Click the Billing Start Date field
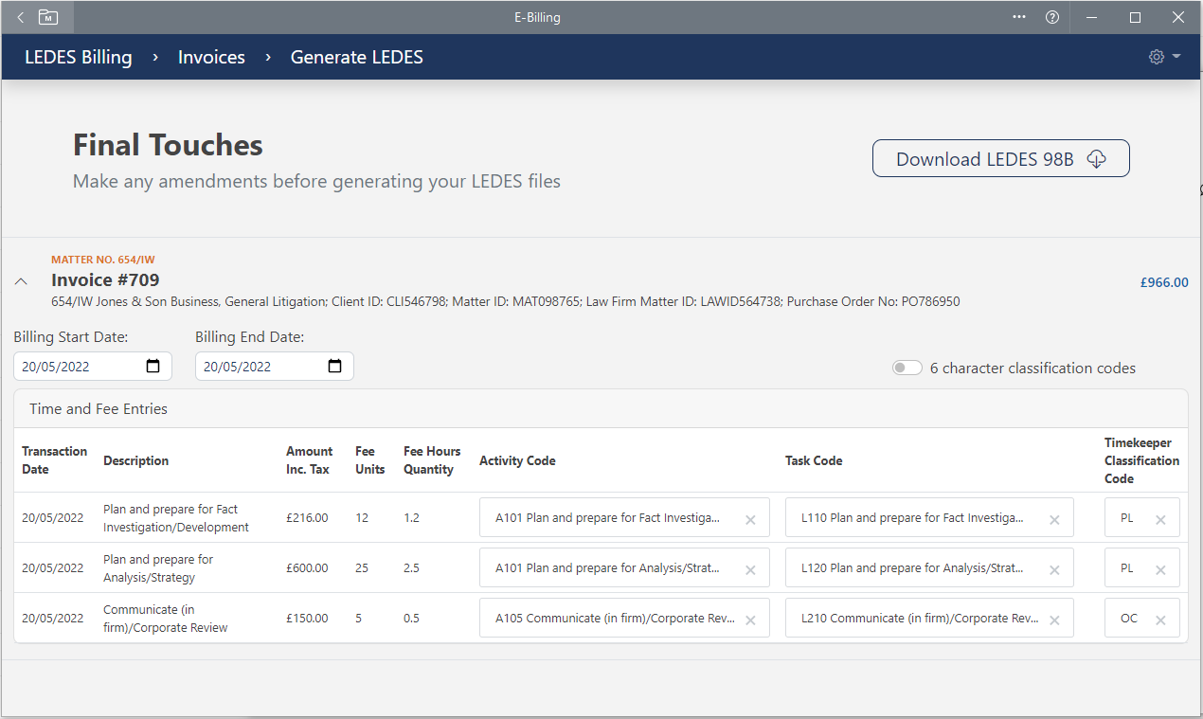This screenshot has width=1203, height=719. pos(78,366)
